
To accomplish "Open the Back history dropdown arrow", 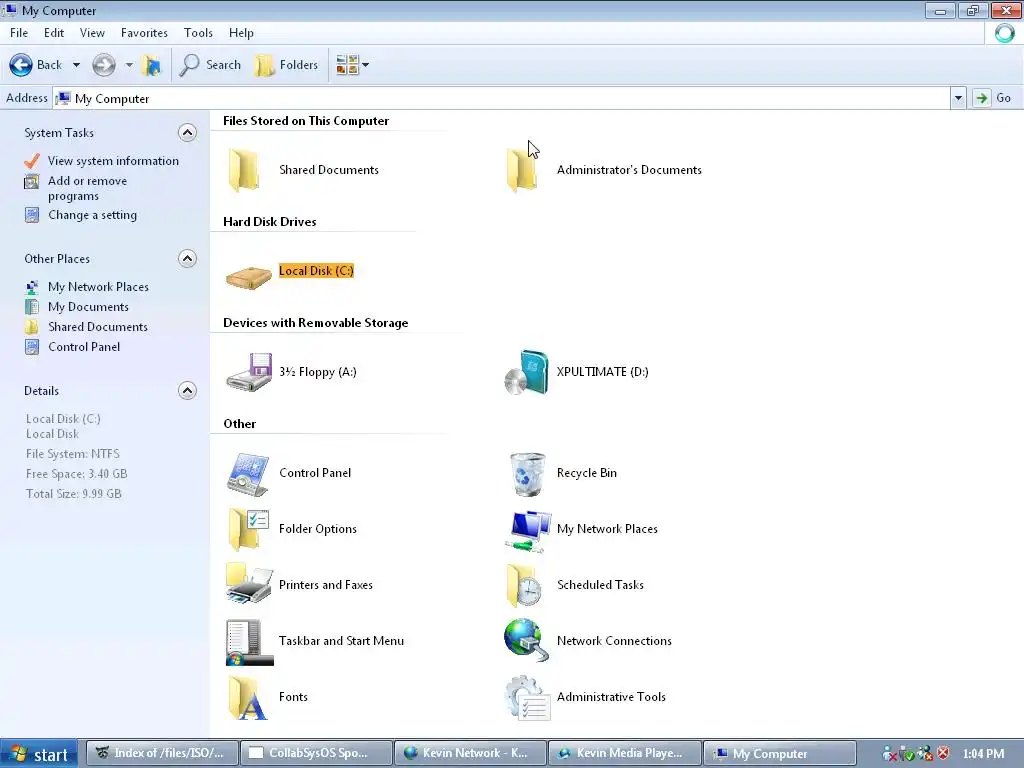I will (76, 65).
